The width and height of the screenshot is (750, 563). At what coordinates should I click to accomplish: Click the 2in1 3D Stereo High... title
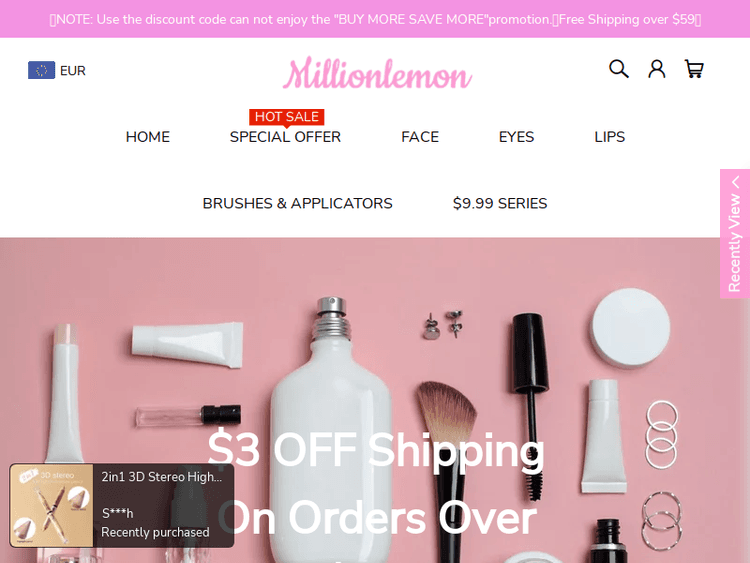tap(162, 477)
